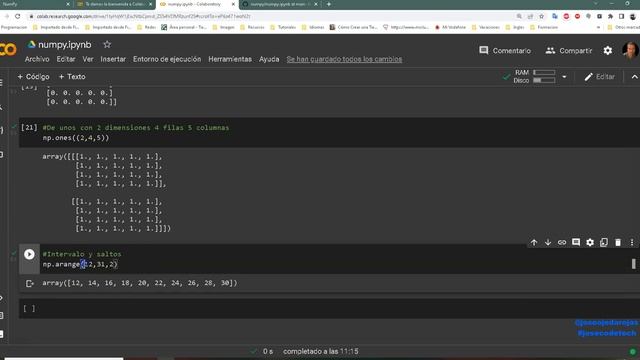Click the browser address bar URL
The image size is (640, 360).
click(143, 16)
